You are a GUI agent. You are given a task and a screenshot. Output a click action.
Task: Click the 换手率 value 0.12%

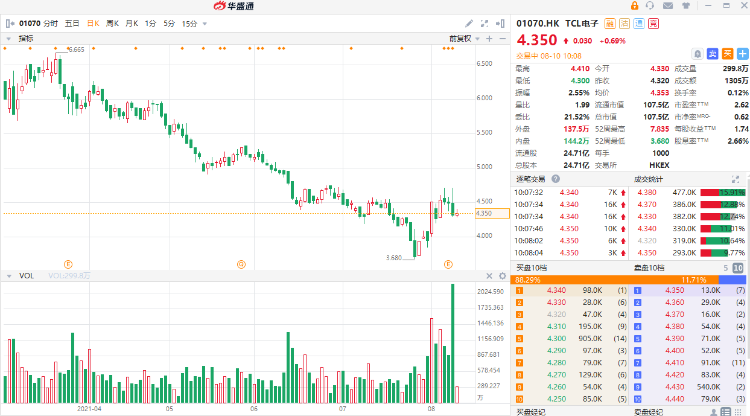(x=738, y=93)
